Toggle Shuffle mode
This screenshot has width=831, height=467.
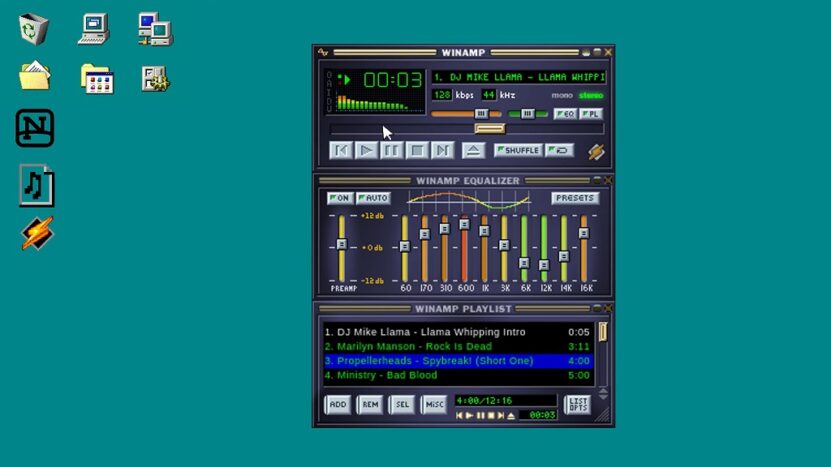[x=518, y=151]
